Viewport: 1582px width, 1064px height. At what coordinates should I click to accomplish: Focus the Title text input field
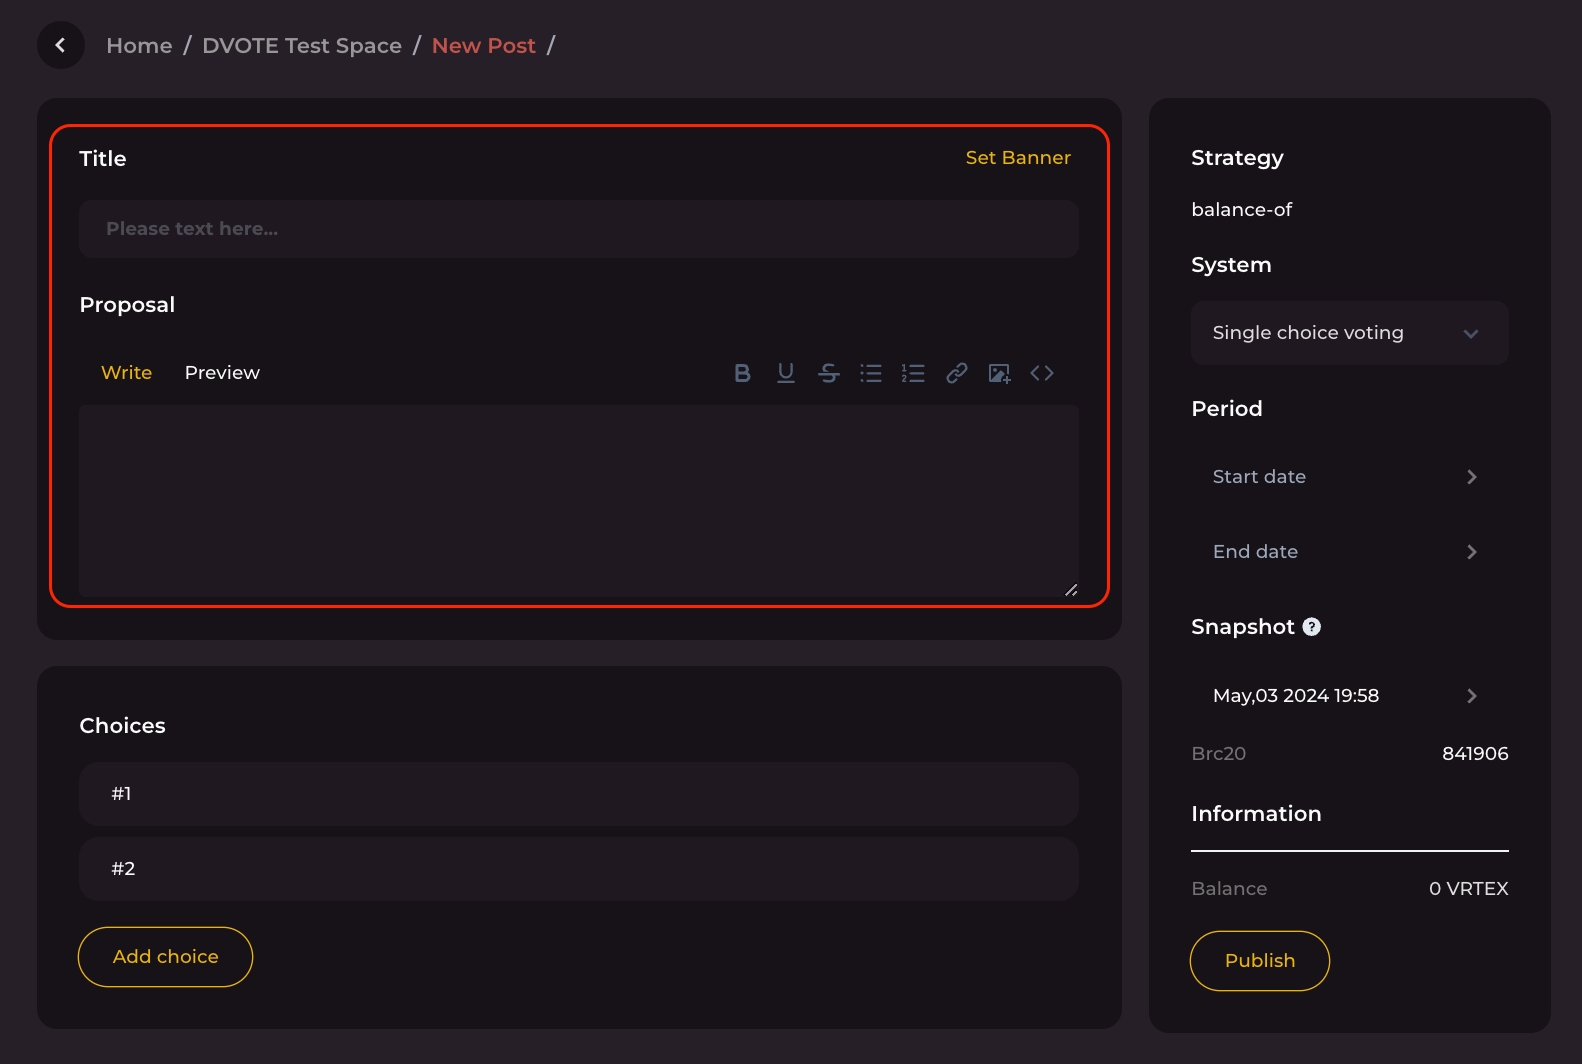pos(578,229)
